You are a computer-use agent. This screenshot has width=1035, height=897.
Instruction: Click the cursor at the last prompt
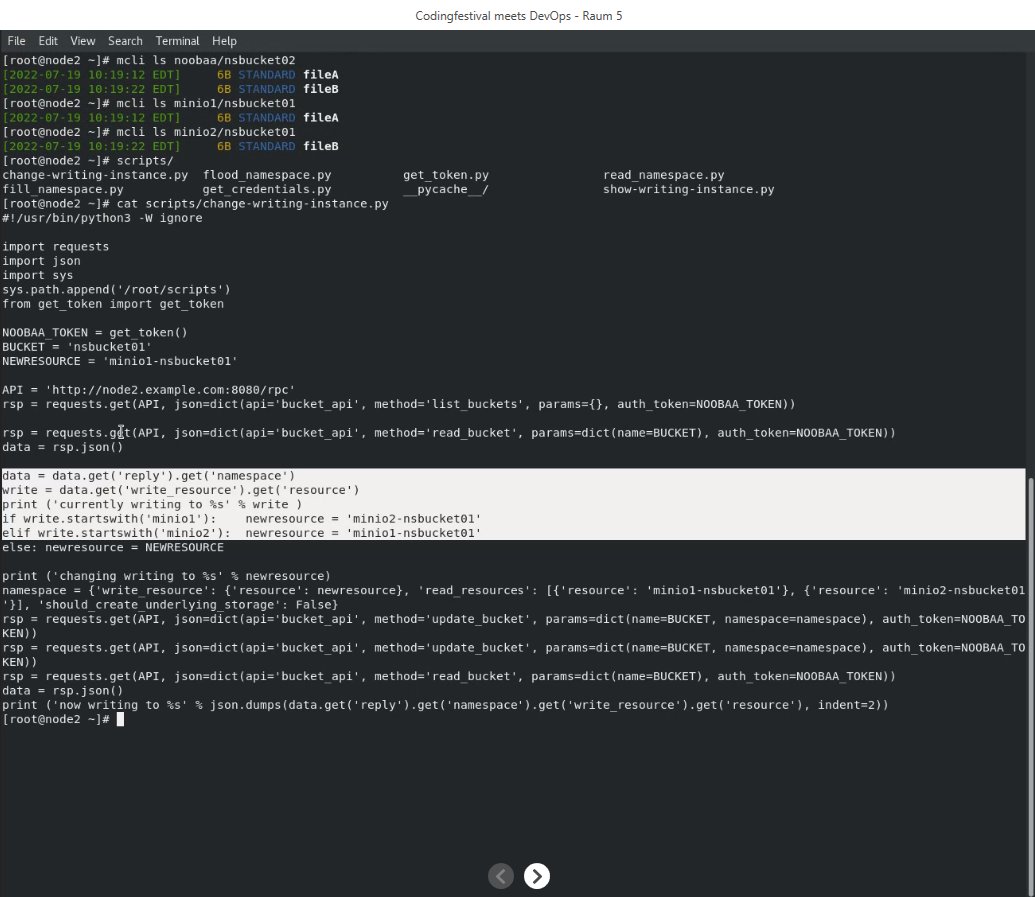[x=120, y=719]
